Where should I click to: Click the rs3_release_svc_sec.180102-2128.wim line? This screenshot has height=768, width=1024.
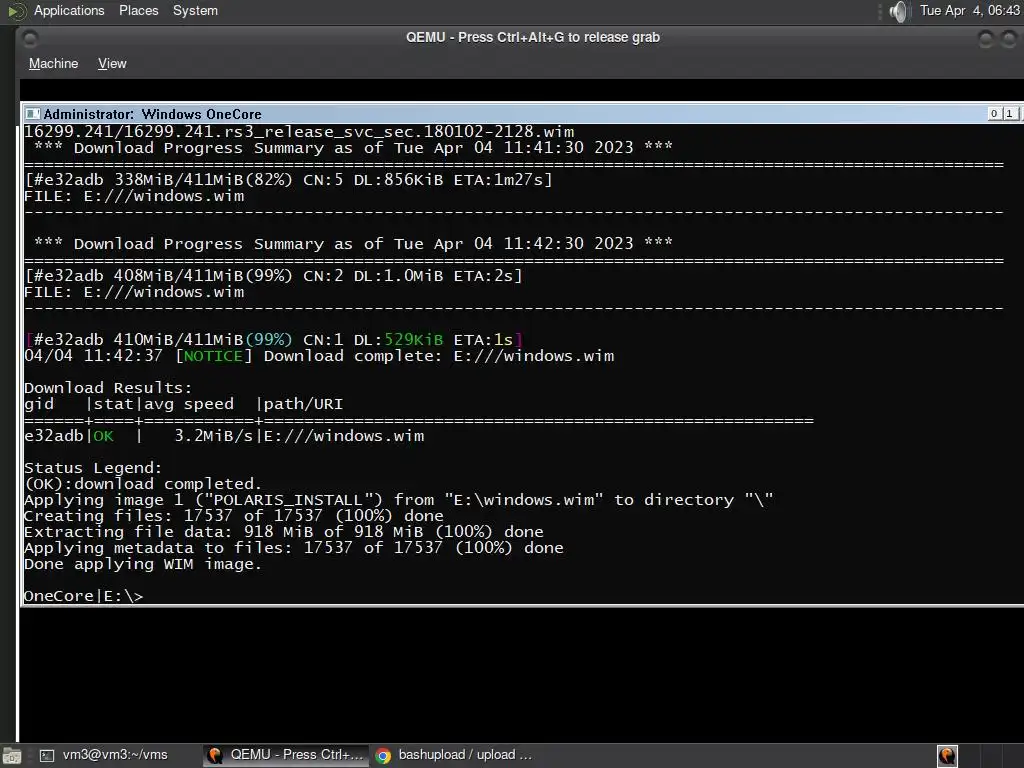coord(299,132)
